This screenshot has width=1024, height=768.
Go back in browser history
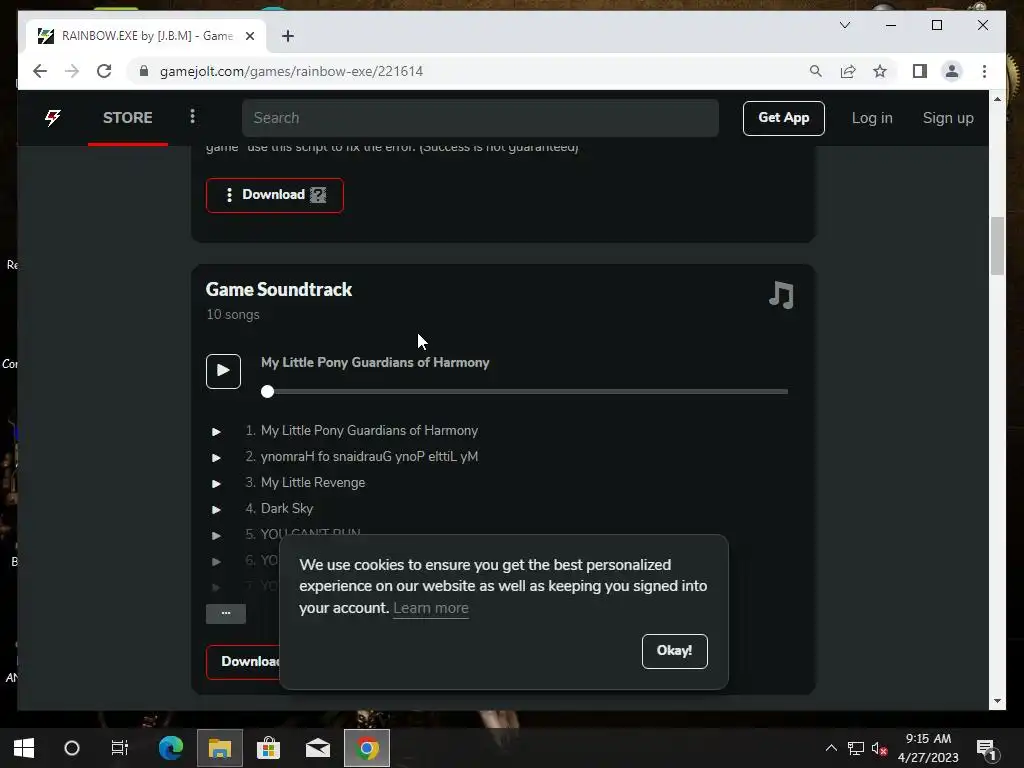coord(40,71)
